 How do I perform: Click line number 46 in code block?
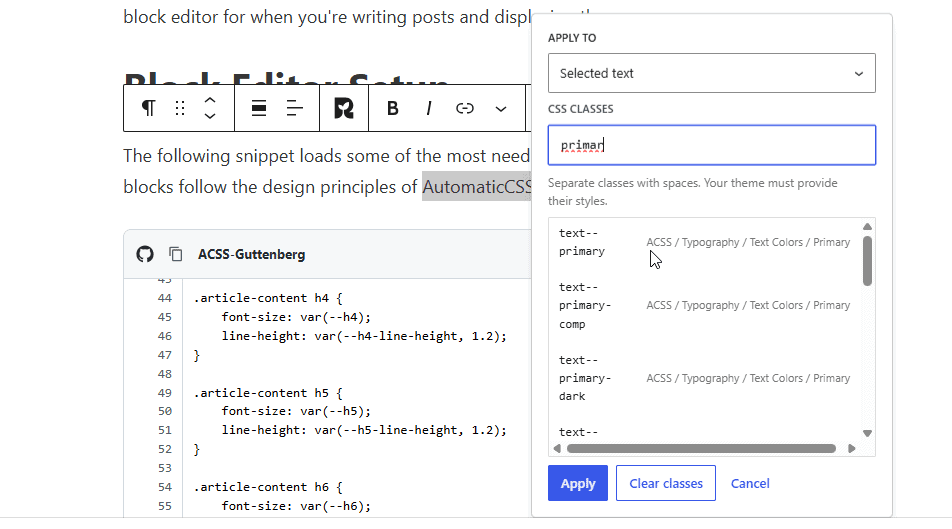(165, 336)
